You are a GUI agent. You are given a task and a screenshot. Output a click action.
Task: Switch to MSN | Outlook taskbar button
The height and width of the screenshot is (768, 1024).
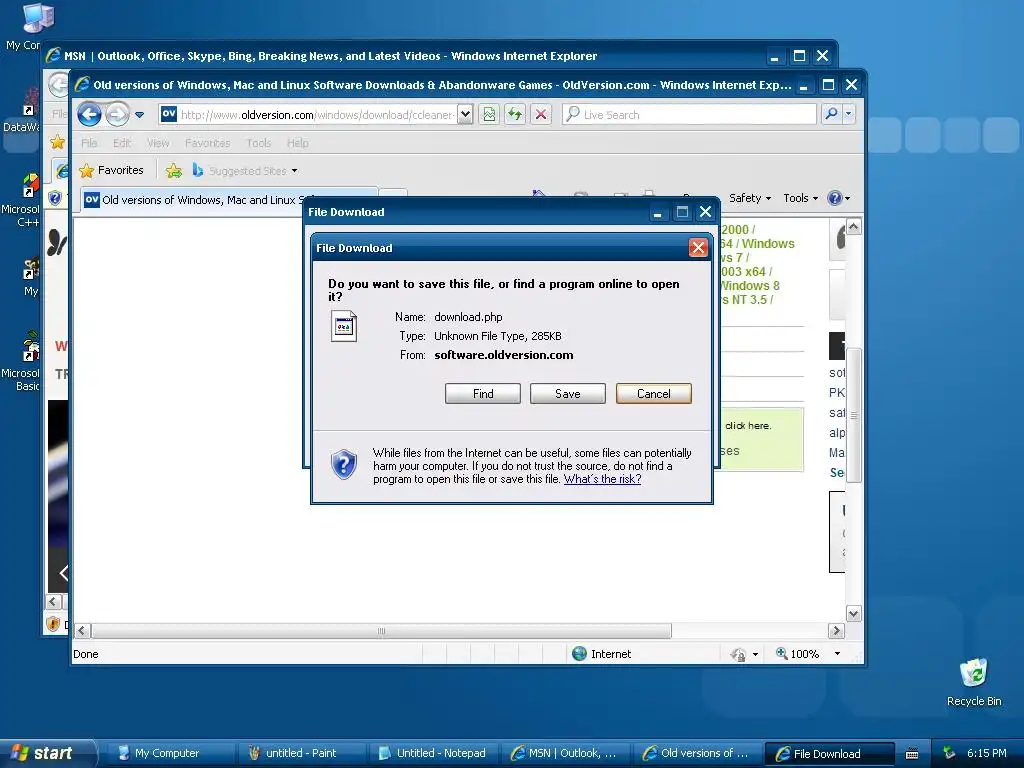[564, 753]
